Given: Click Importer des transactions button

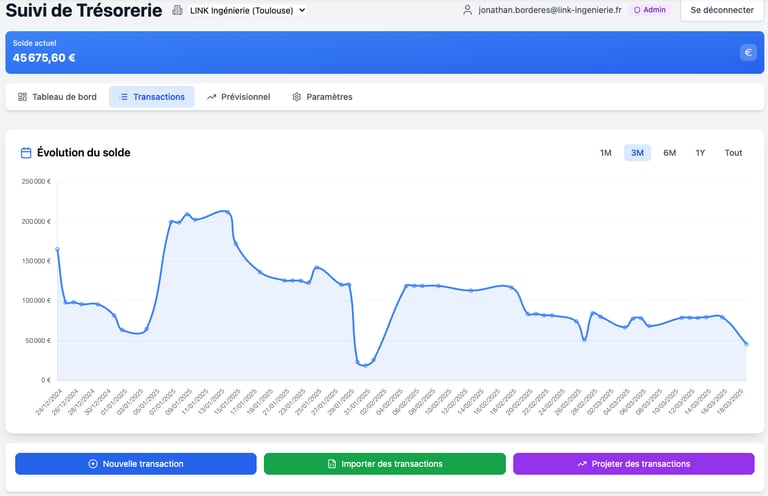Looking at the screenshot, I should 385,464.
